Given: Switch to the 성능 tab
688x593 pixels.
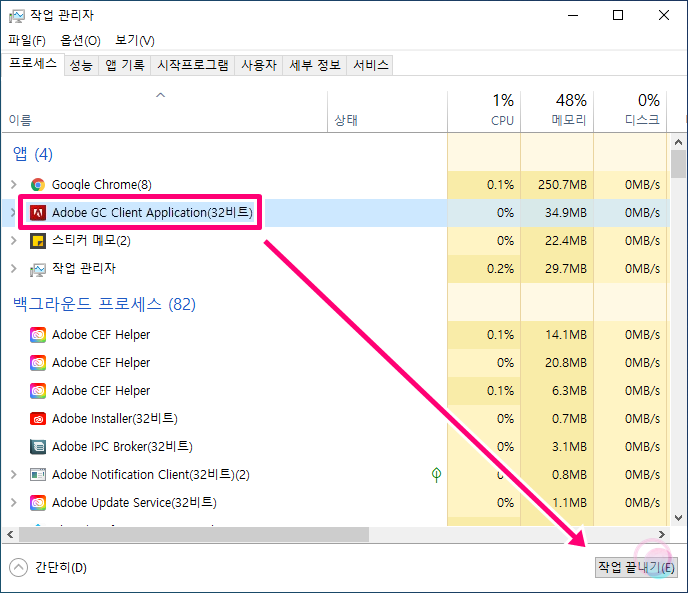Looking at the screenshot, I should coord(81,65).
